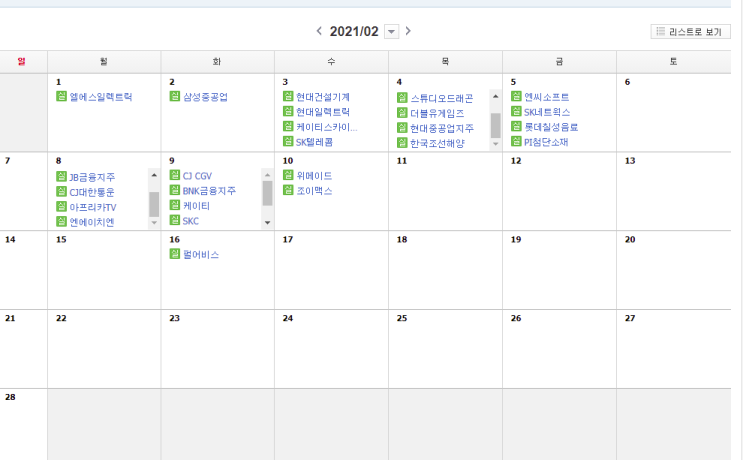Click green icon beside CJ CGV
The height and width of the screenshot is (460, 743).
pyautogui.click(x=175, y=175)
